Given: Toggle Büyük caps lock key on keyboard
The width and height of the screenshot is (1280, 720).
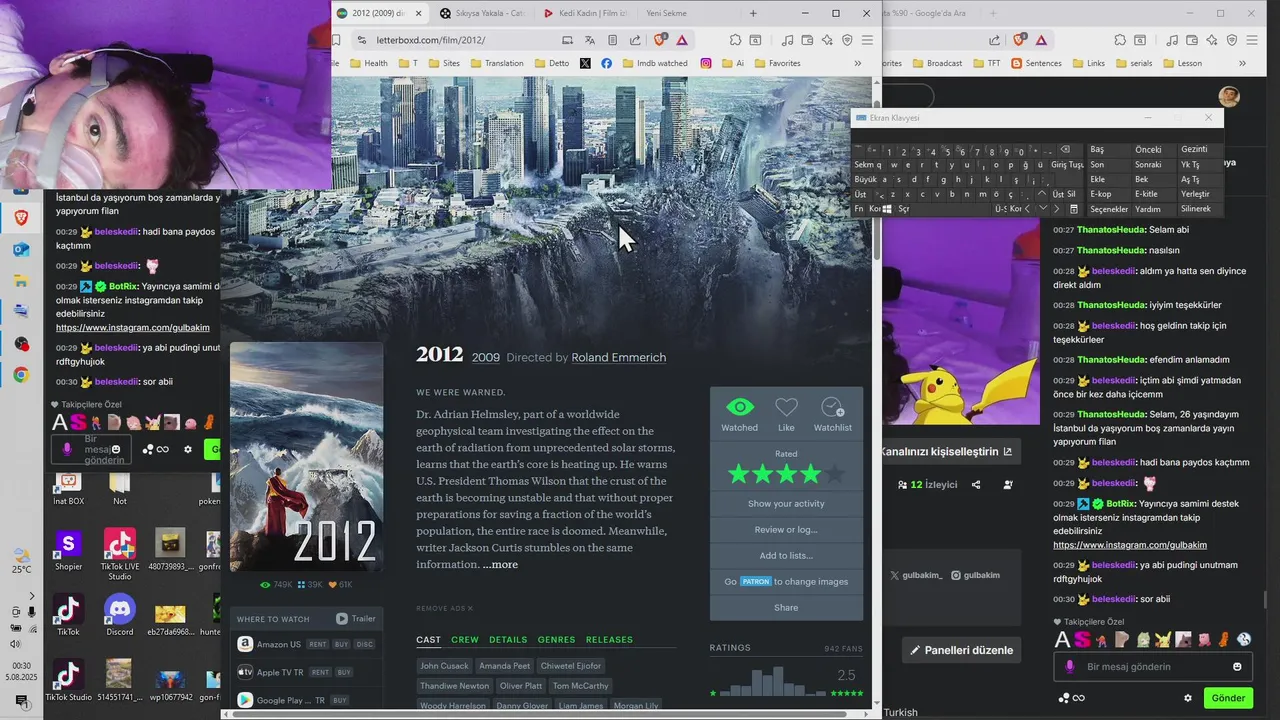Looking at the screenshot, I should pos(866,179).
